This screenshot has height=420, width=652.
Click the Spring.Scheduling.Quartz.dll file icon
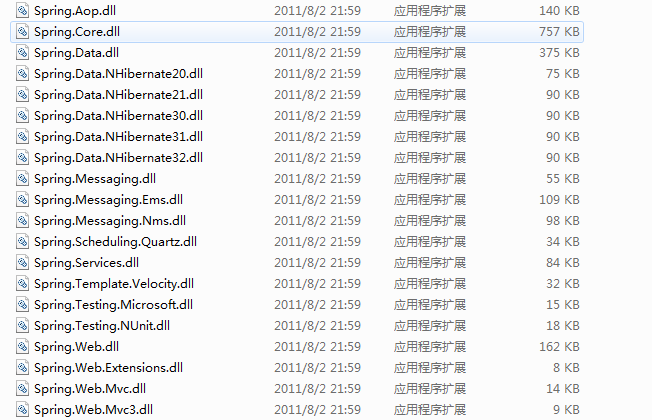click(22, 242)
